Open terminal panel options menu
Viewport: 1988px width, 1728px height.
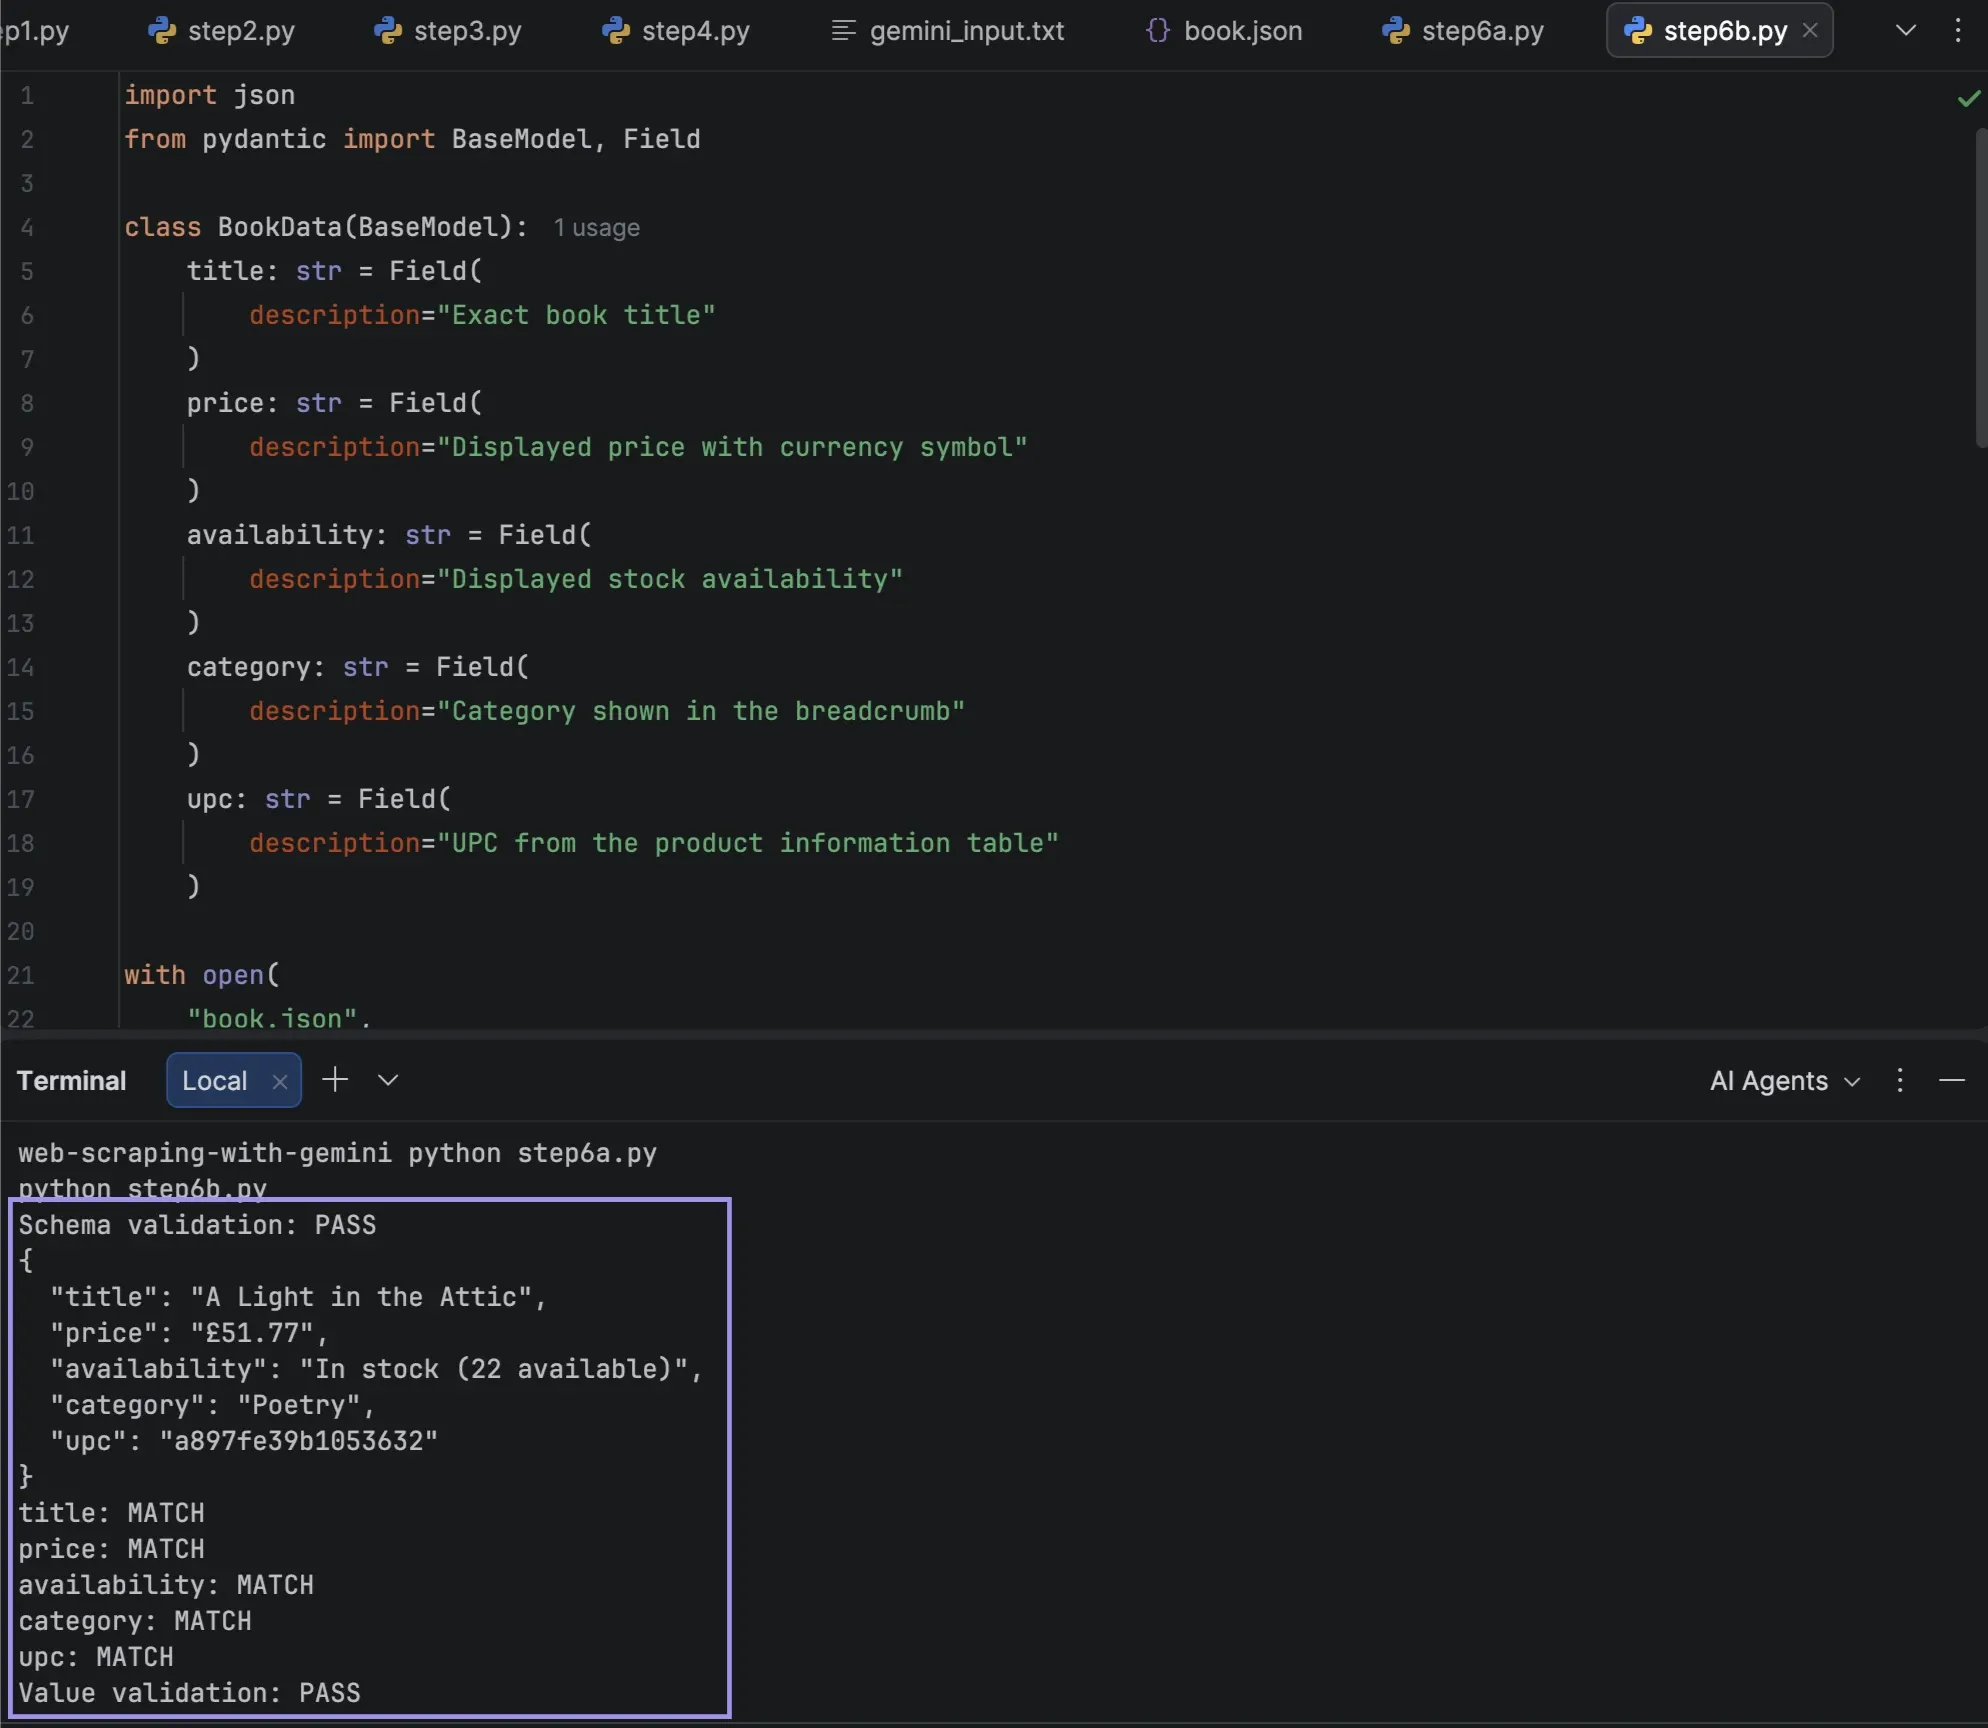(x=1900, y=1081)
